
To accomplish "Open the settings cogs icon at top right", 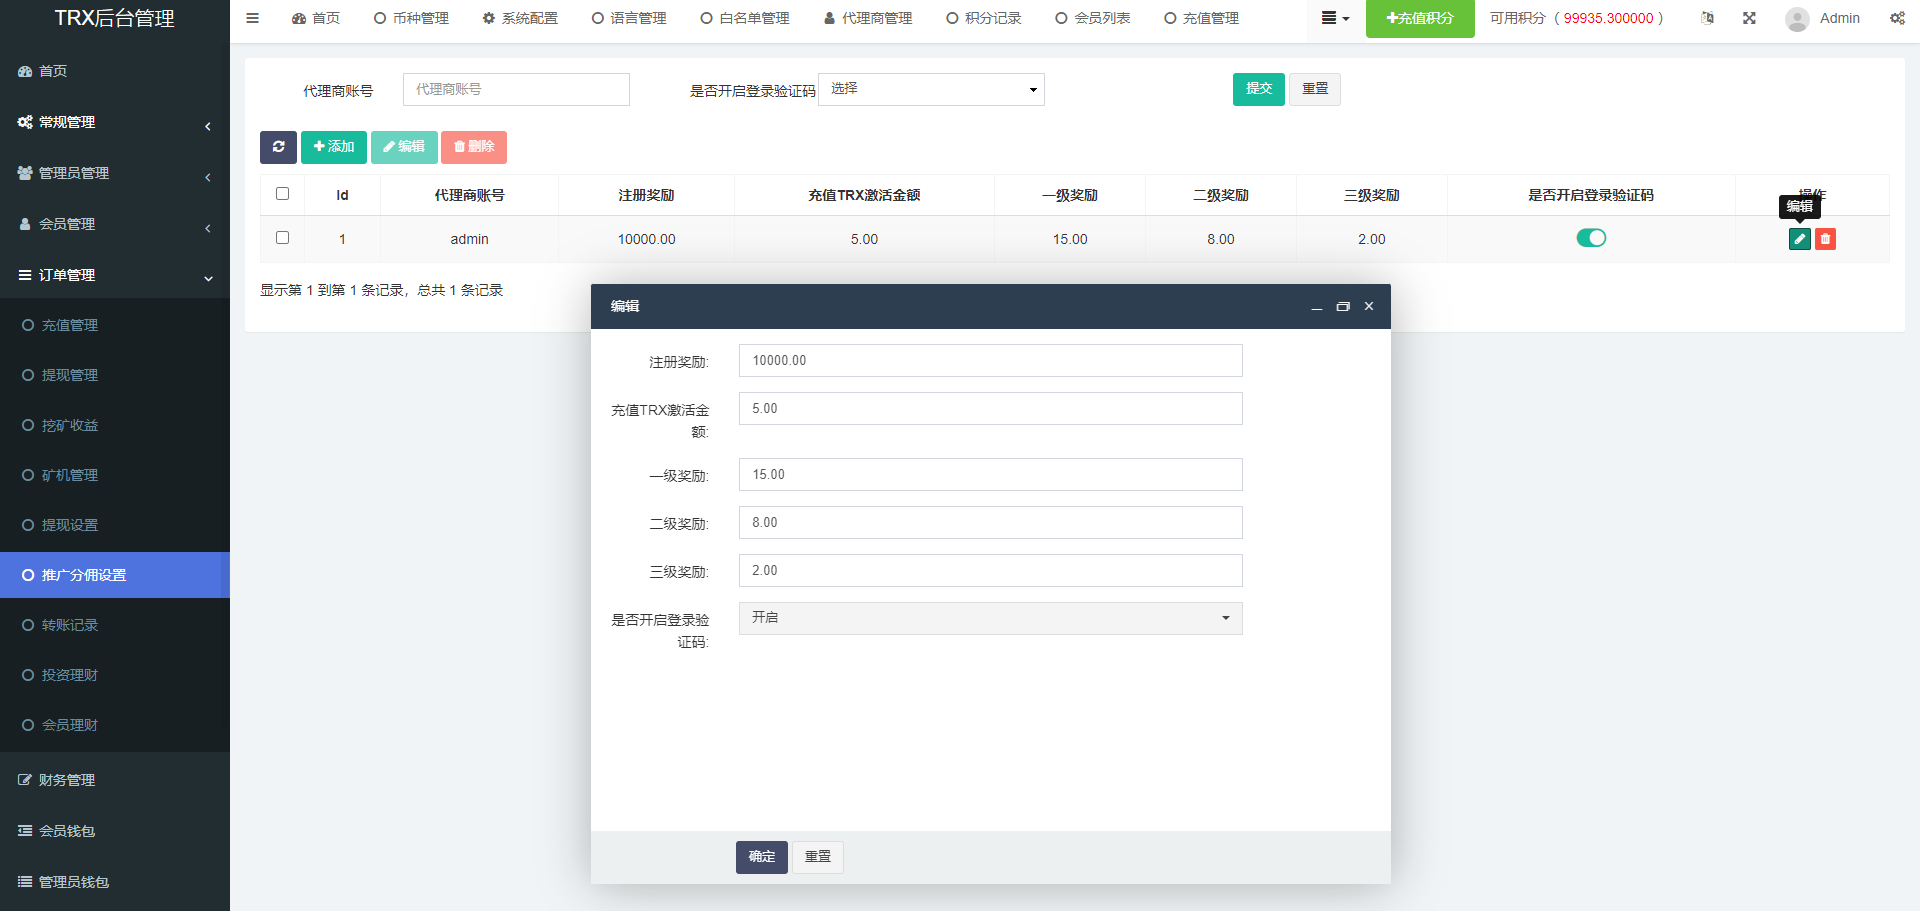I will click(1897, 18).
